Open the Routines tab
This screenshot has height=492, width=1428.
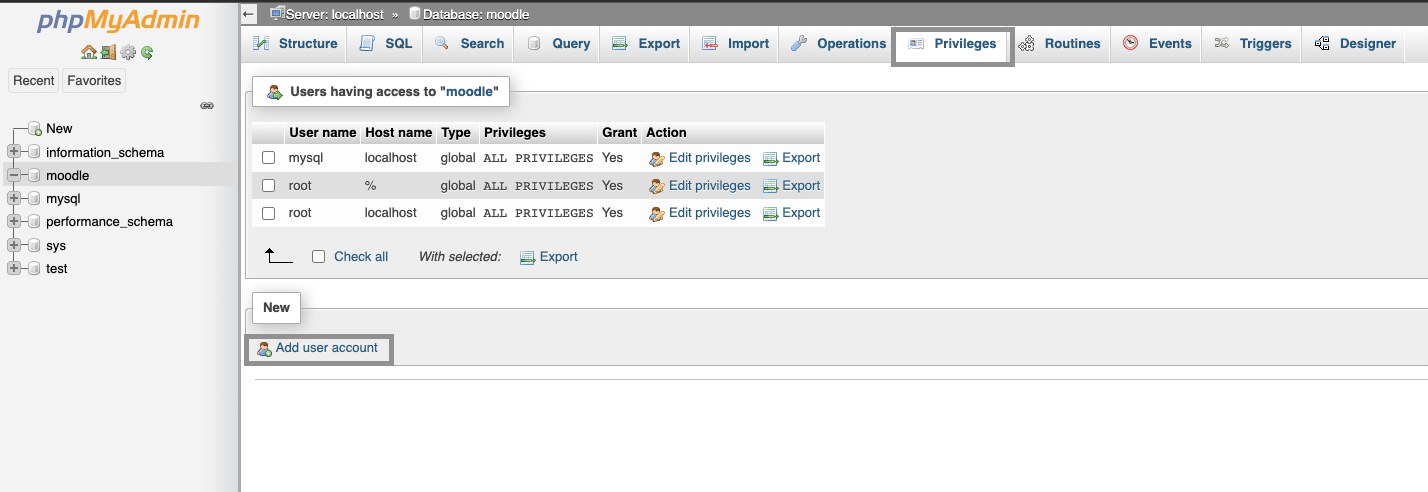pos(1060,44)
